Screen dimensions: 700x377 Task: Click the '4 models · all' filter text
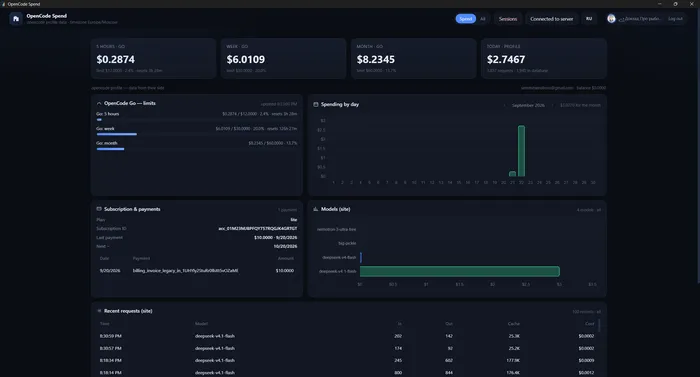[x=588, y=210]
